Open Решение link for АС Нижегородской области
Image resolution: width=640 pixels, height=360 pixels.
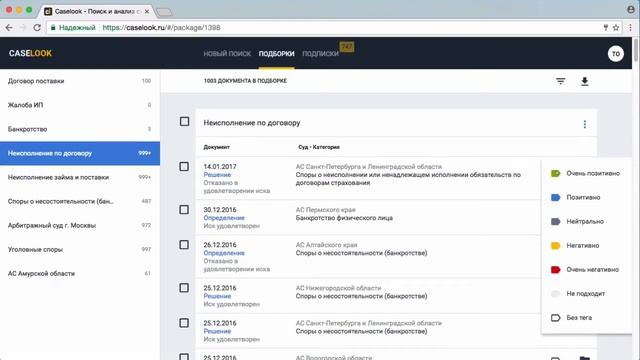[x=217, y=296]
